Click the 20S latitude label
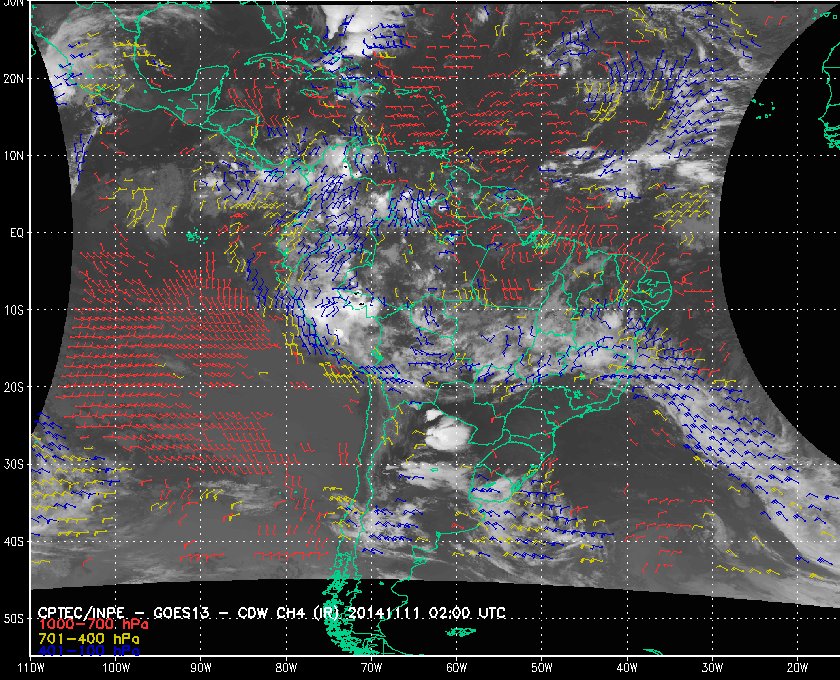840x680 pixels. (13, 387)
